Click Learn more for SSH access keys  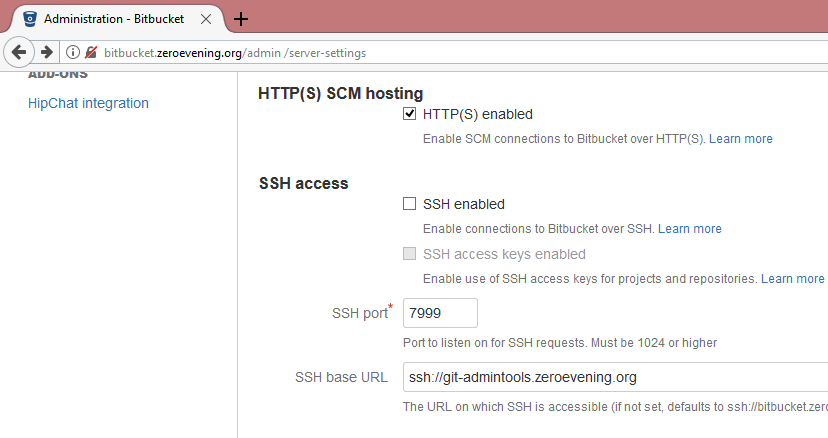tap(792, 279)
